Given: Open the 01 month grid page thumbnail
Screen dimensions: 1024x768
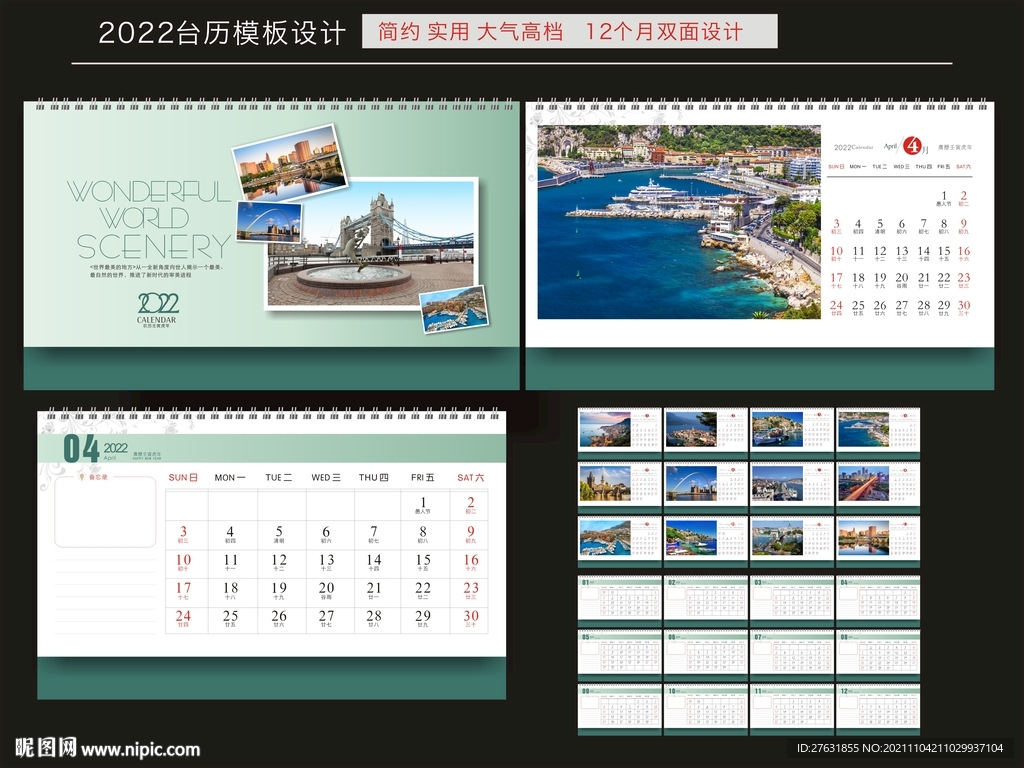Looking at the screenshot, I should pyautogui.click(x=620, y=599).
